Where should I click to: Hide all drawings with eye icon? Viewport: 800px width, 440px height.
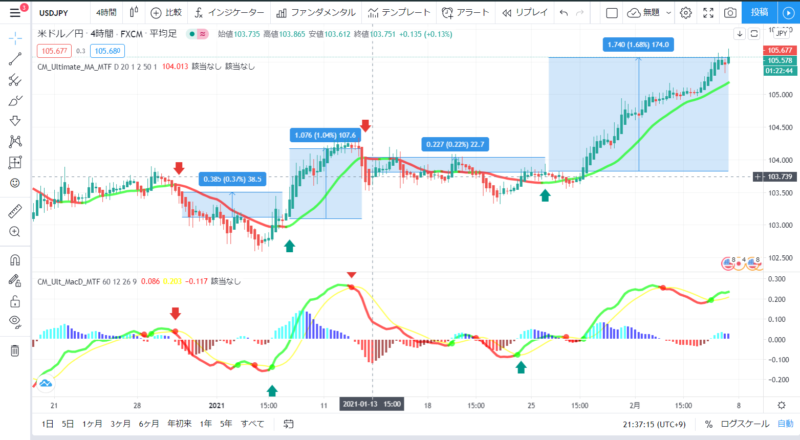15,322
